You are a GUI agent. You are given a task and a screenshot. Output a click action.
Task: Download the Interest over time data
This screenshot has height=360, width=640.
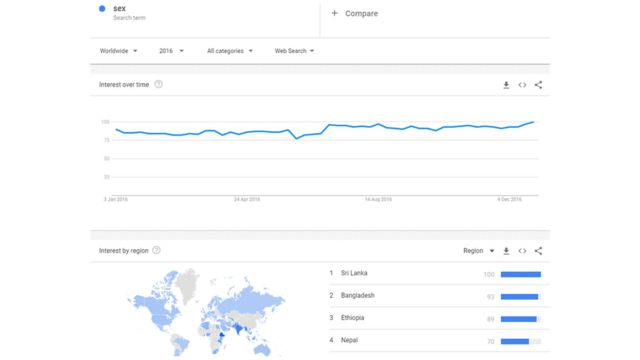coord(506,85)
